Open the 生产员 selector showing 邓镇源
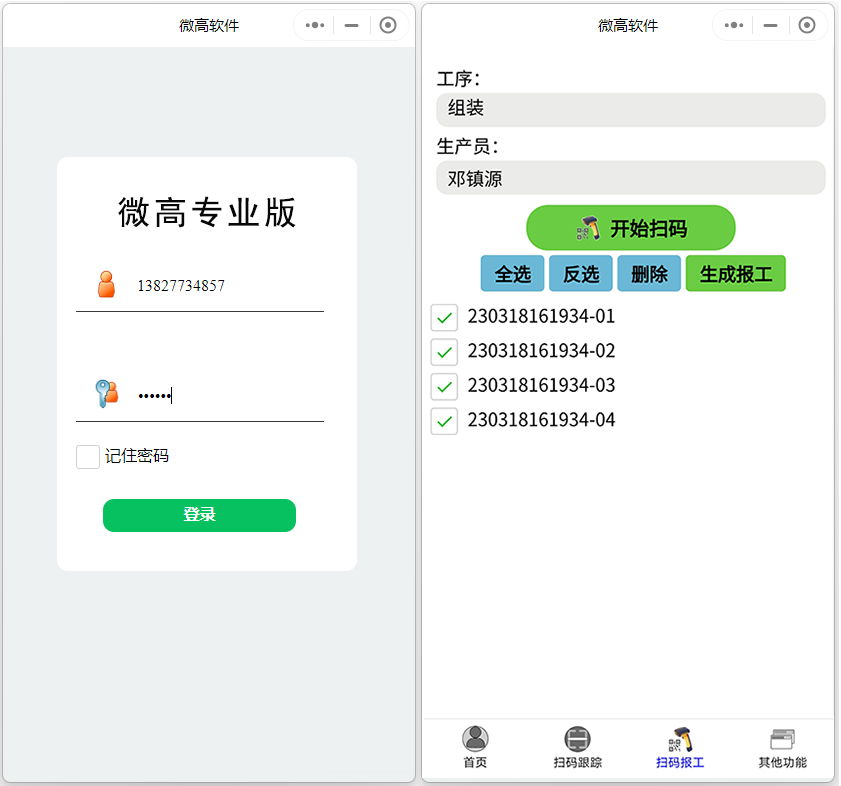 tap(630, 179)
